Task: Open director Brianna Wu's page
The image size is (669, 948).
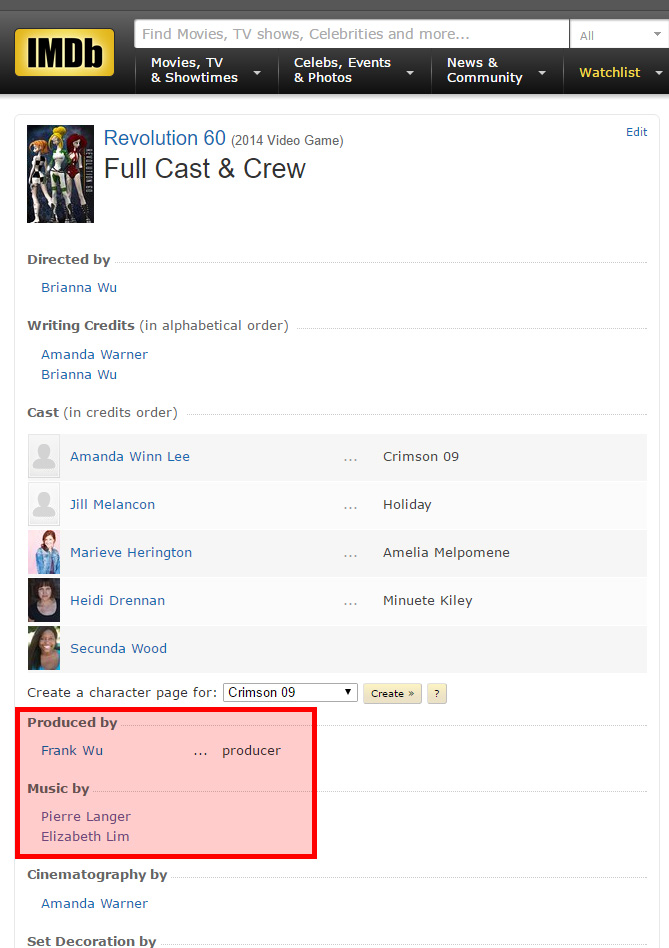Action: click(x=79, y=288)
